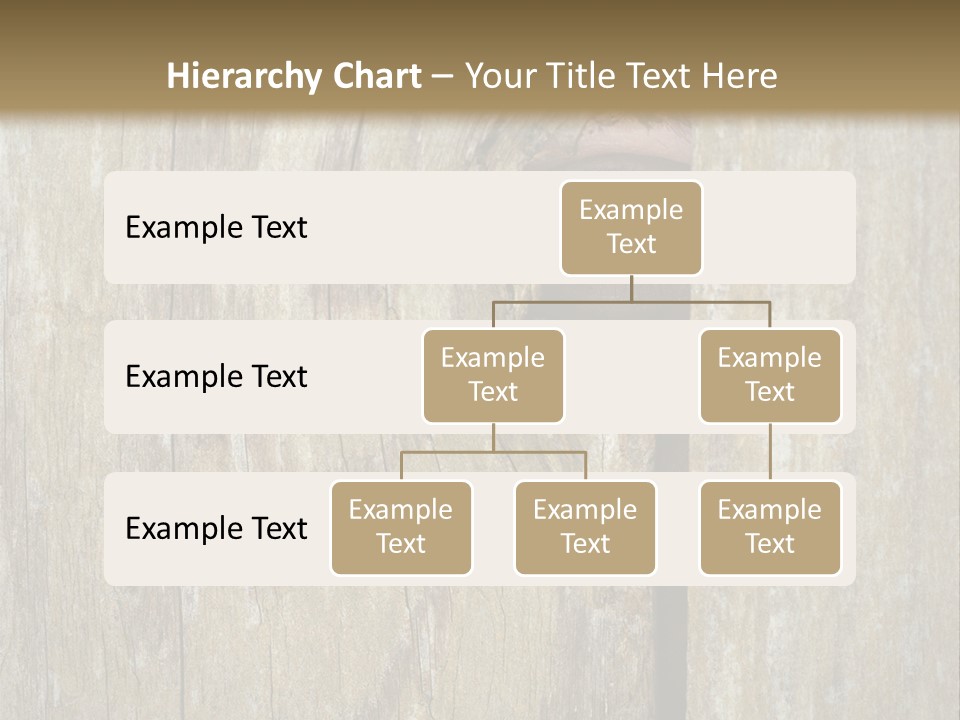This screenshot has height=720, width=960.
Task: Click the connector below the top node
Action: click(x=631, y=290)
